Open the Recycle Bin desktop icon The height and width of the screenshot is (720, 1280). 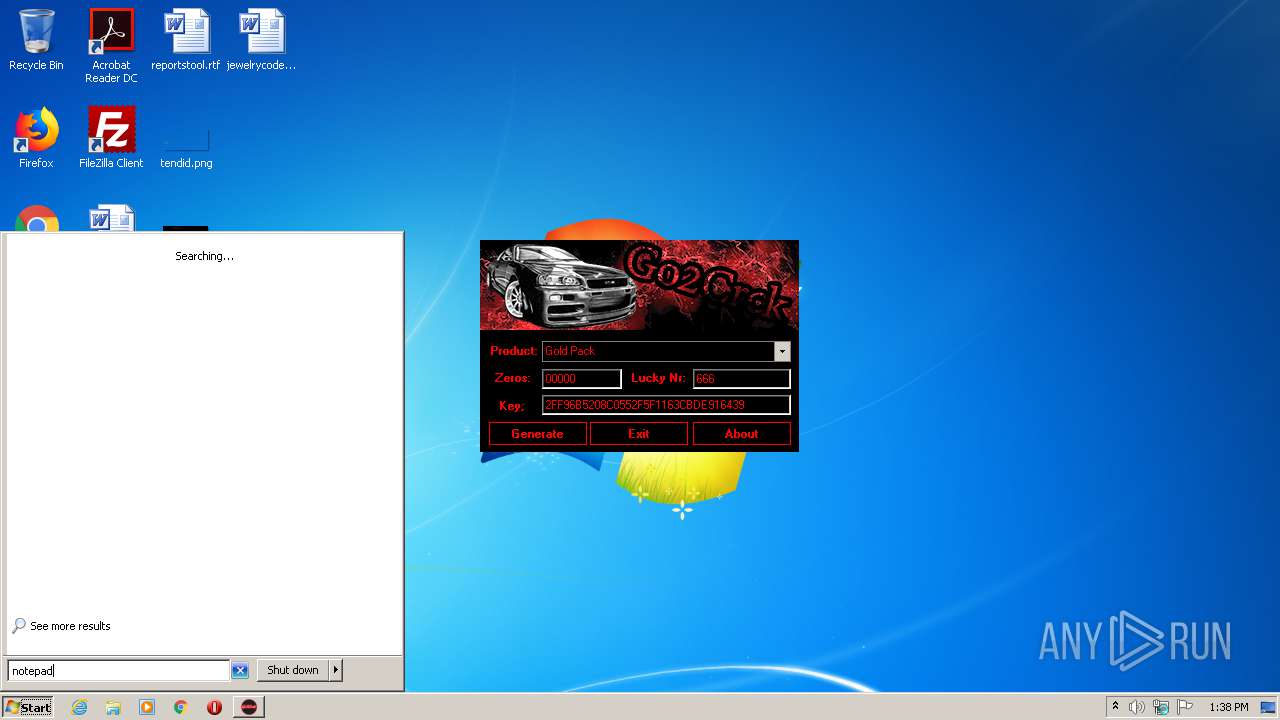click(36, 40)
